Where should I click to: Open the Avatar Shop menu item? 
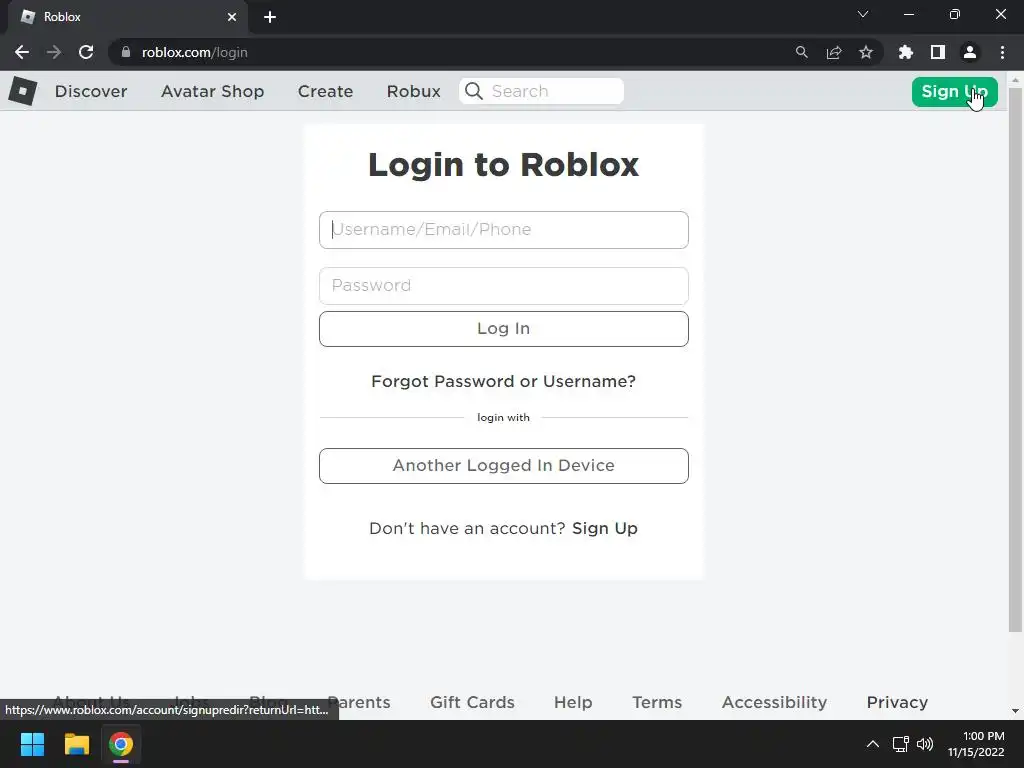(212, 91)
